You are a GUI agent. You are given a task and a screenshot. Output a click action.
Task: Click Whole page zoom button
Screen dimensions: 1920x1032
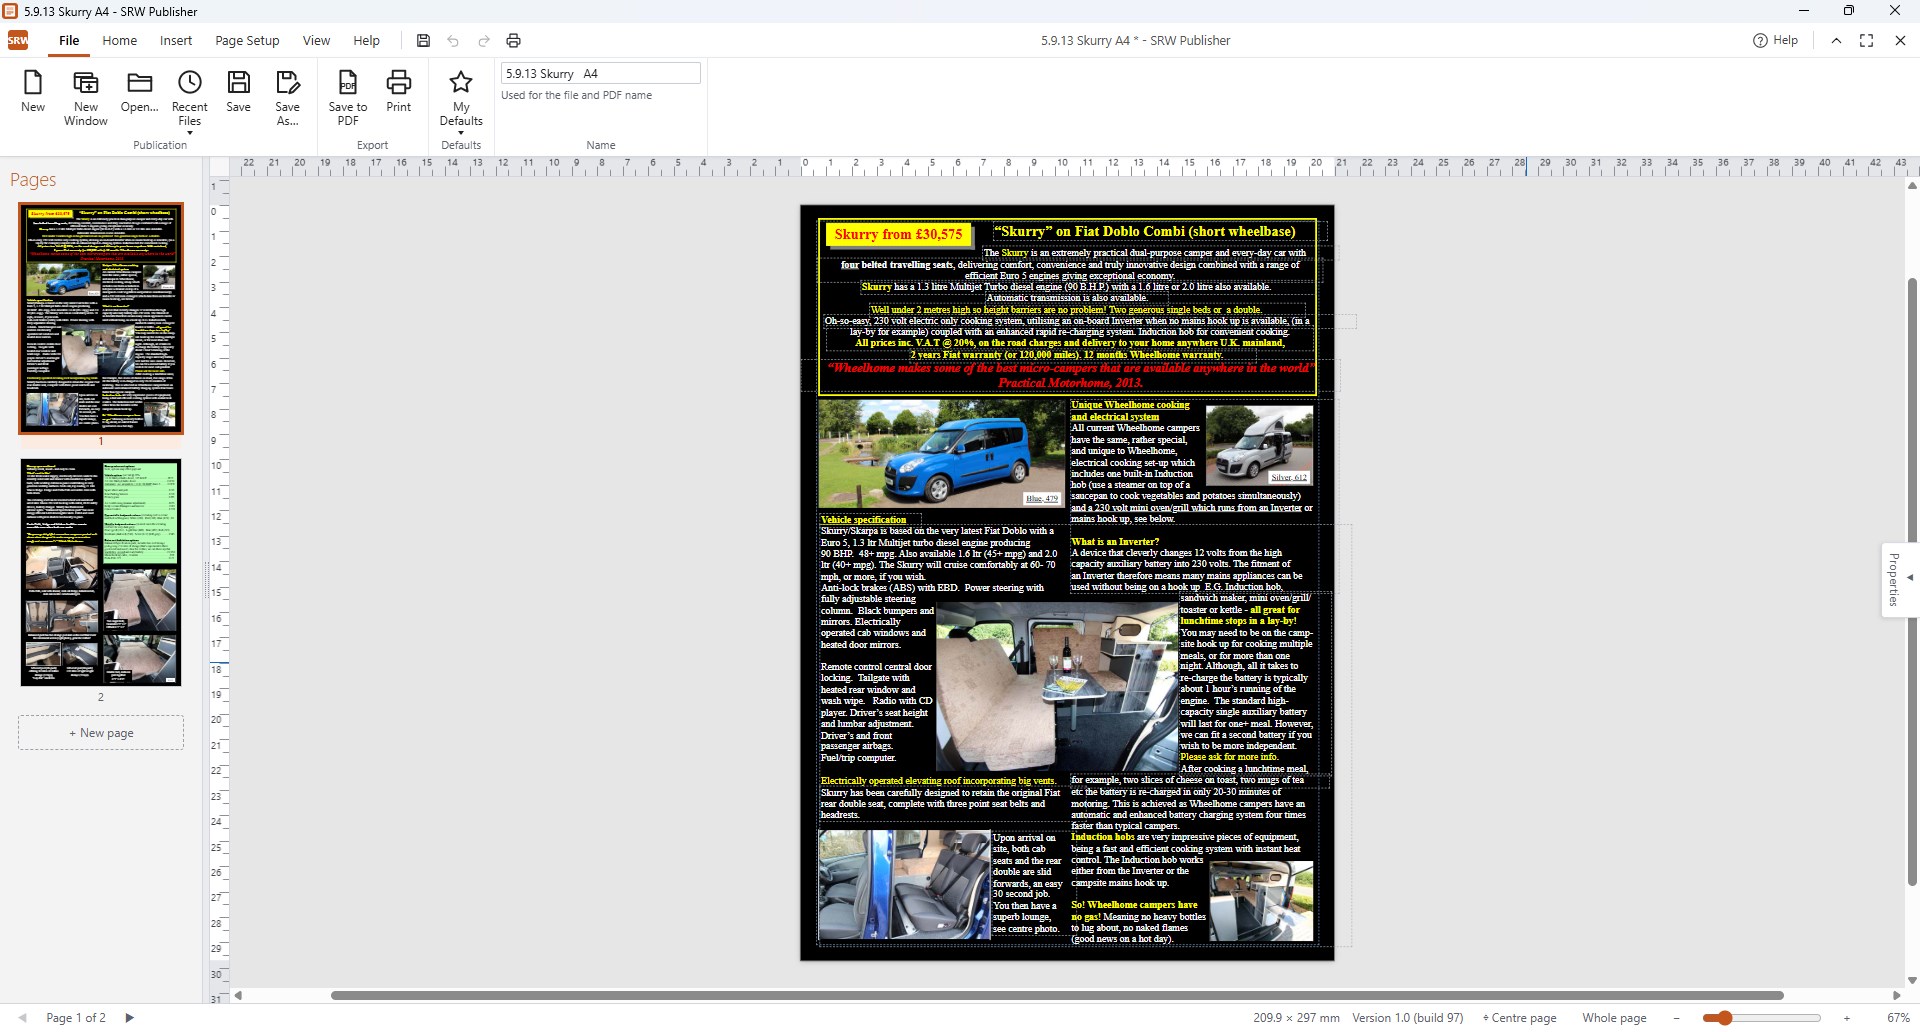(x=1614, y=1018)
